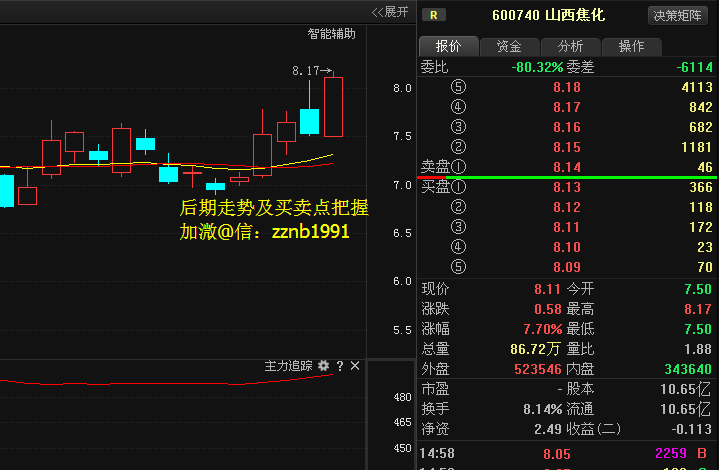
Task: Open settings gear for 主力追踪 indicator
Action: (323, 366)
